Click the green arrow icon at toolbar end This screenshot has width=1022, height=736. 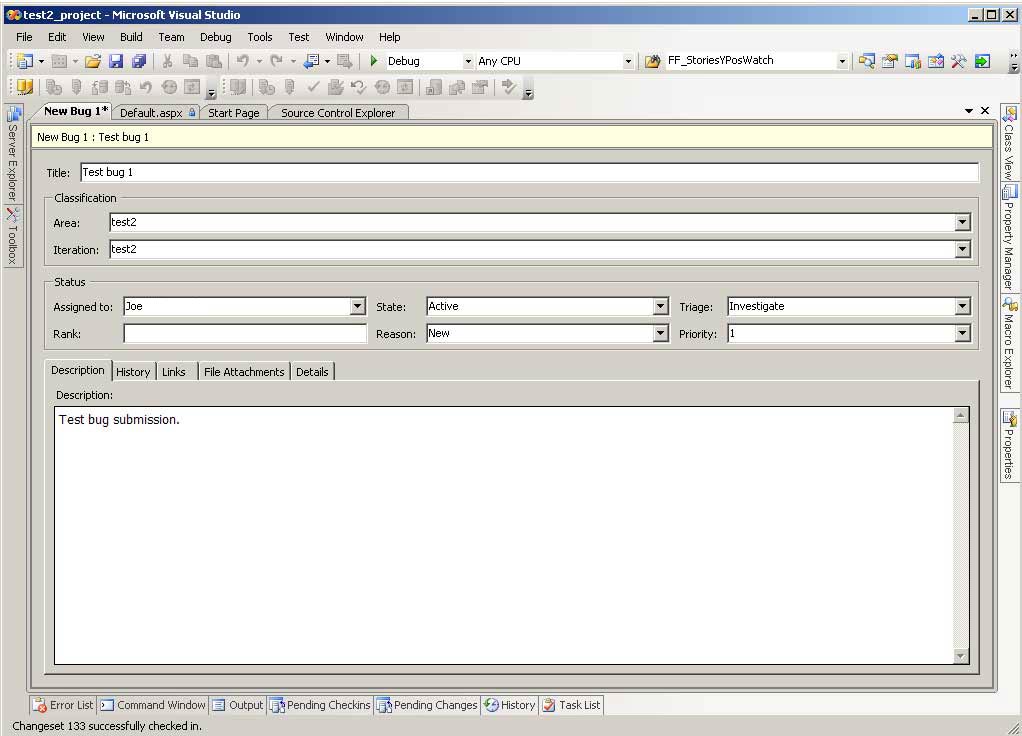(982, 61)
